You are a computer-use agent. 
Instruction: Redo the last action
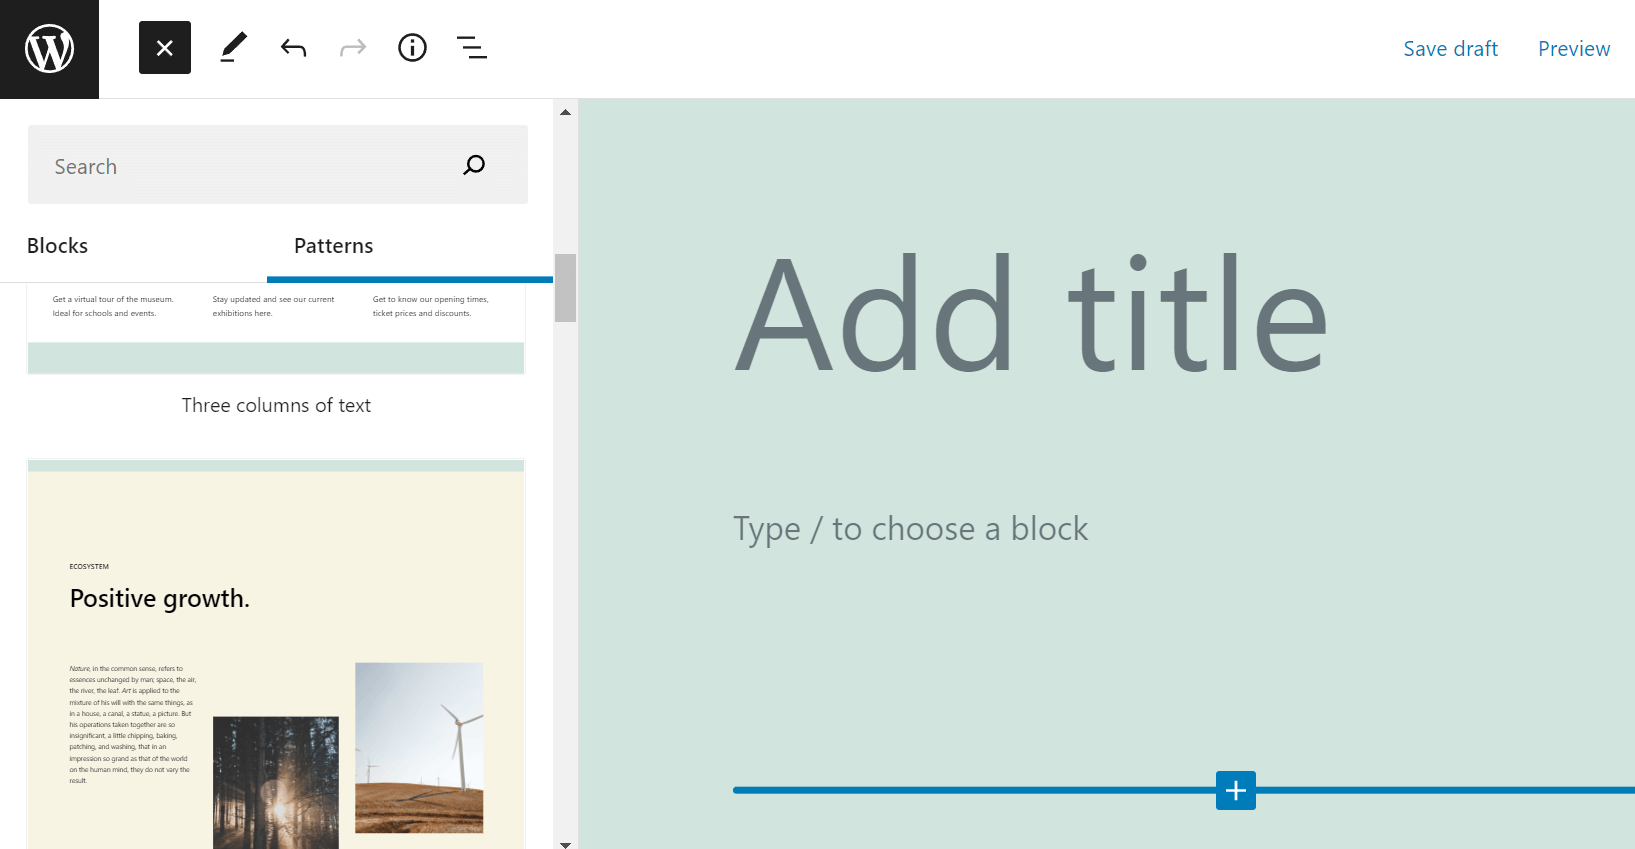[352, 47]
